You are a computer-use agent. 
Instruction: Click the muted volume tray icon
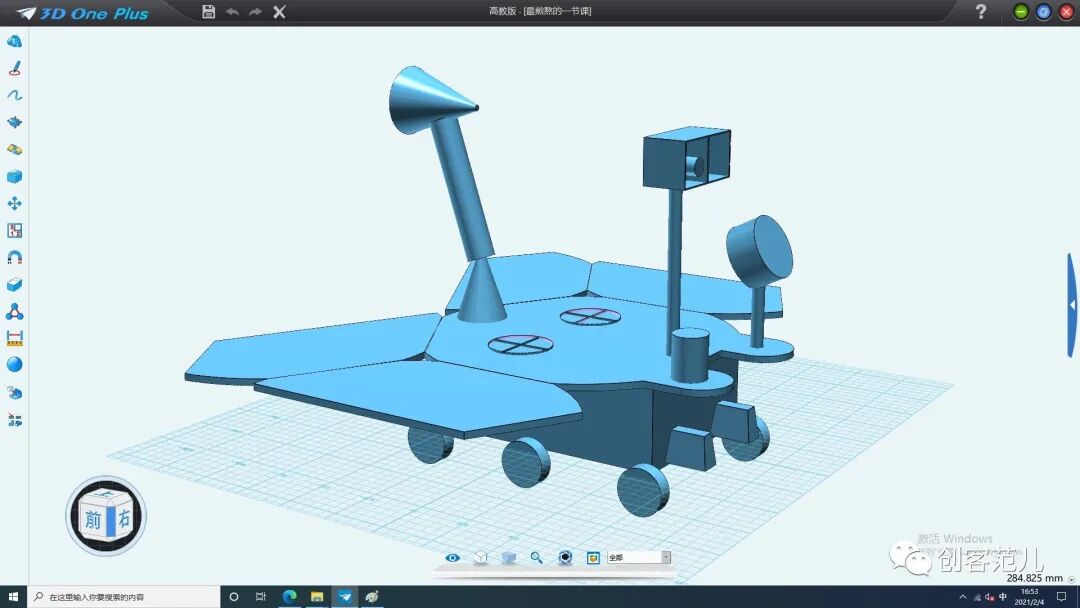[x=990, y=597]
